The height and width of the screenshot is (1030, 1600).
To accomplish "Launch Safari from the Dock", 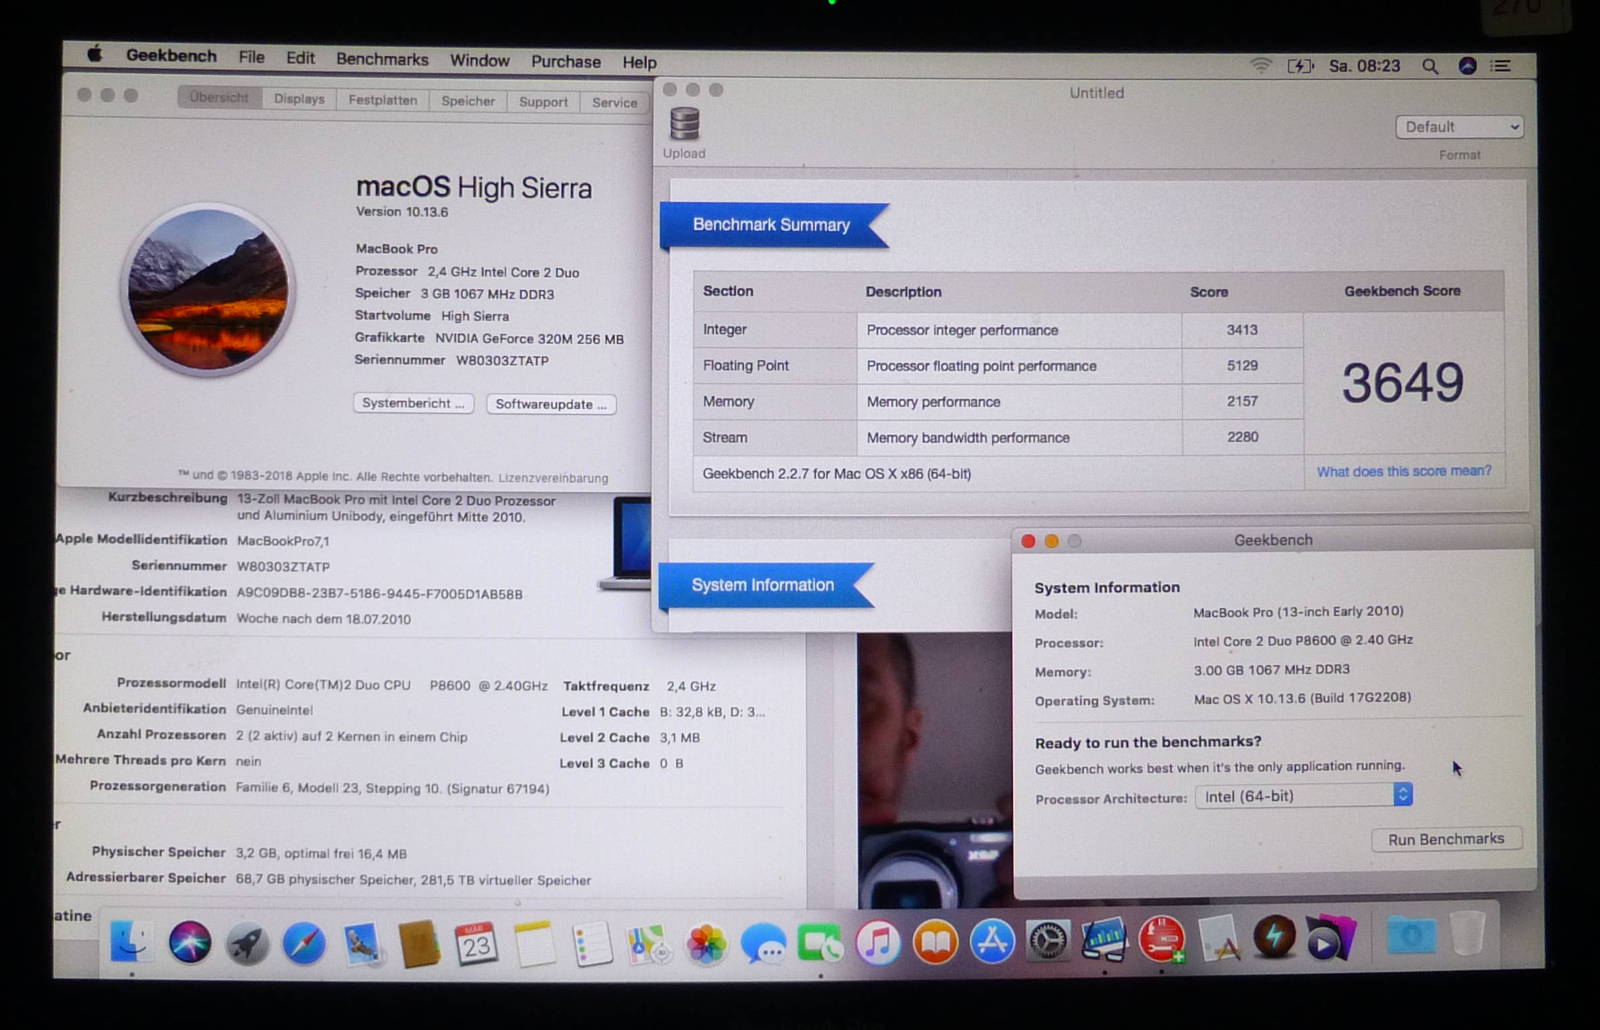I will point(304,943).
